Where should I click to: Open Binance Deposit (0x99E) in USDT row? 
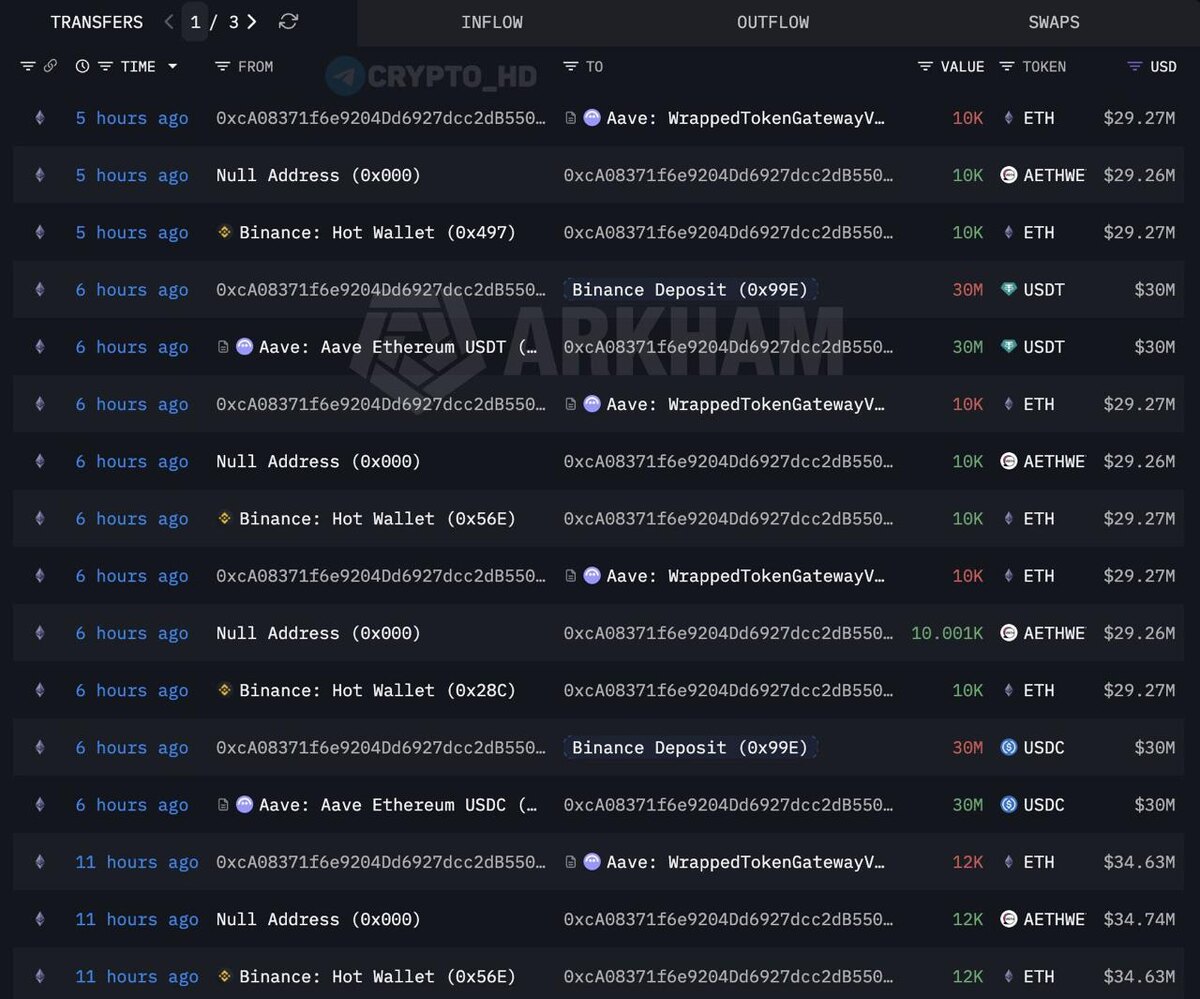(690, 290)
